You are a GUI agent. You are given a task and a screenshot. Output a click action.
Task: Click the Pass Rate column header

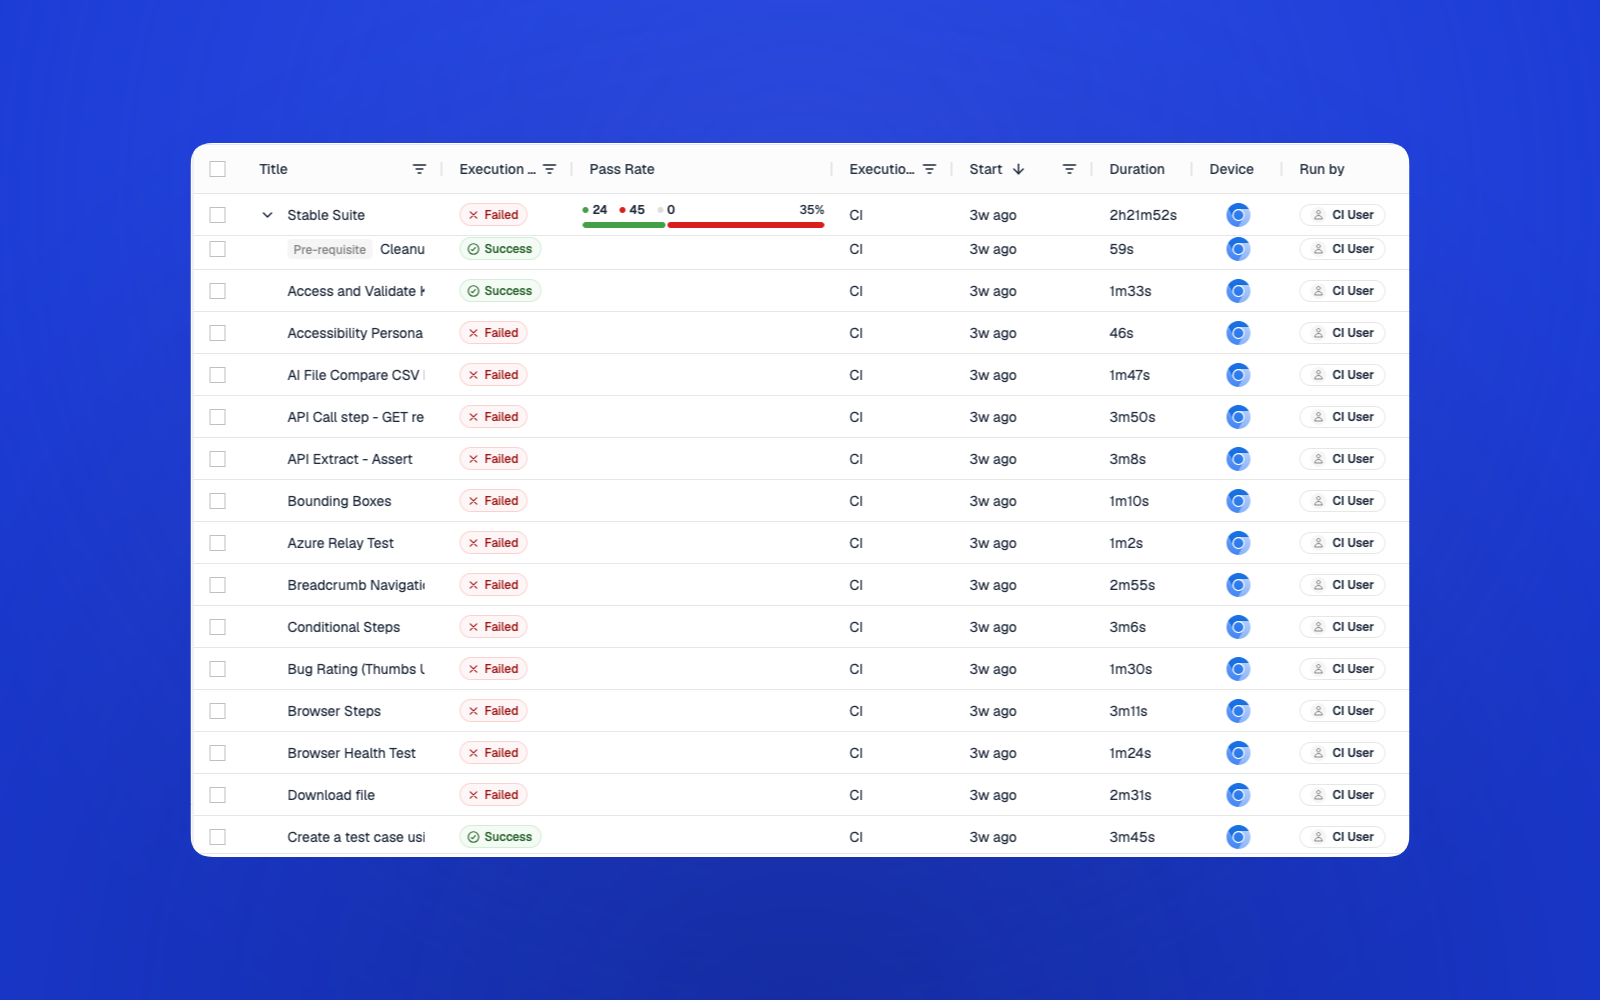[622, 169]
